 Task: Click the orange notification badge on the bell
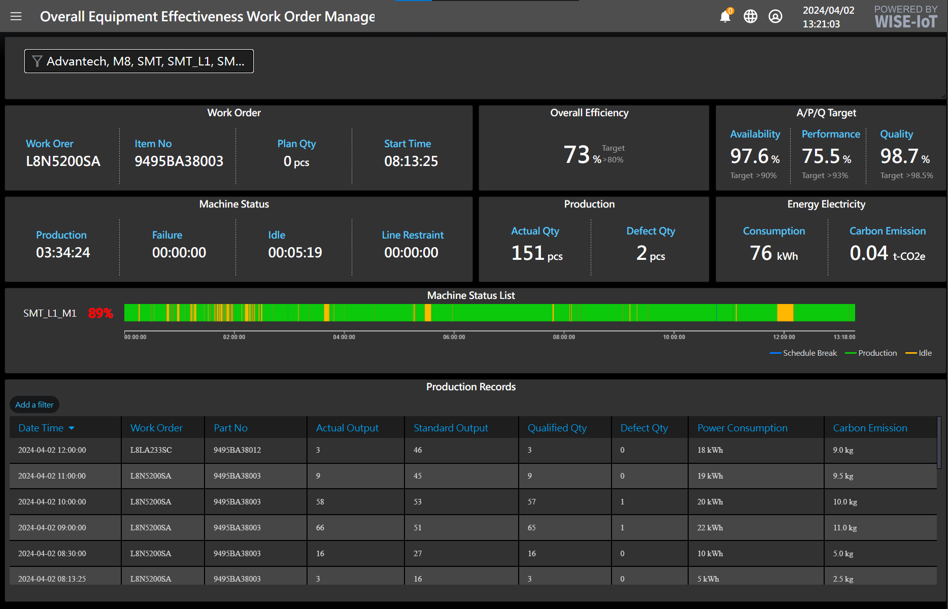731,9
